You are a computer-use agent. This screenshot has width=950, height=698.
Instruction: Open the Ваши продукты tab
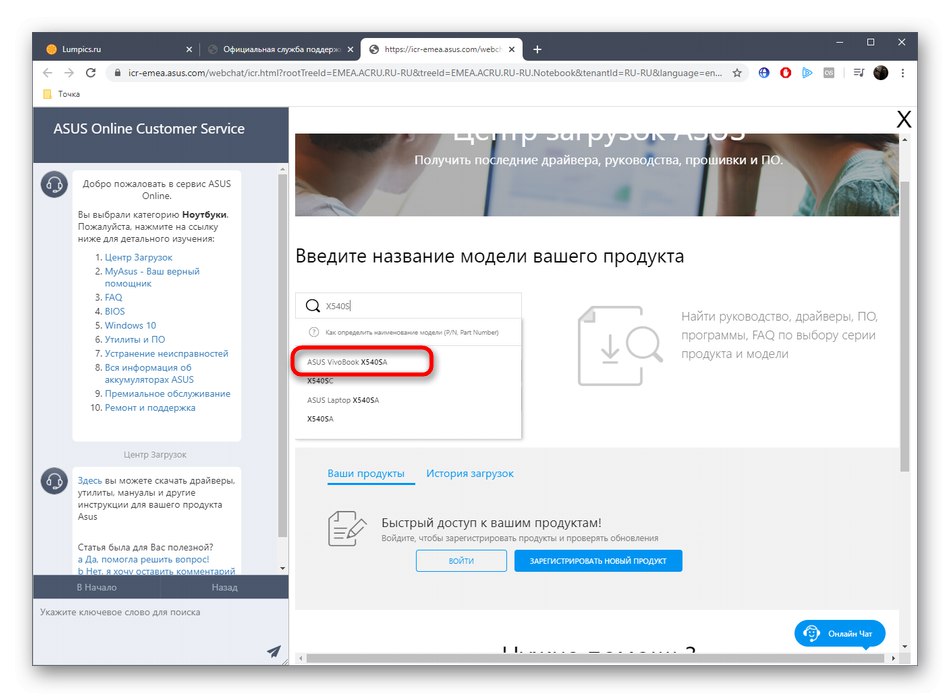point(366,473)
